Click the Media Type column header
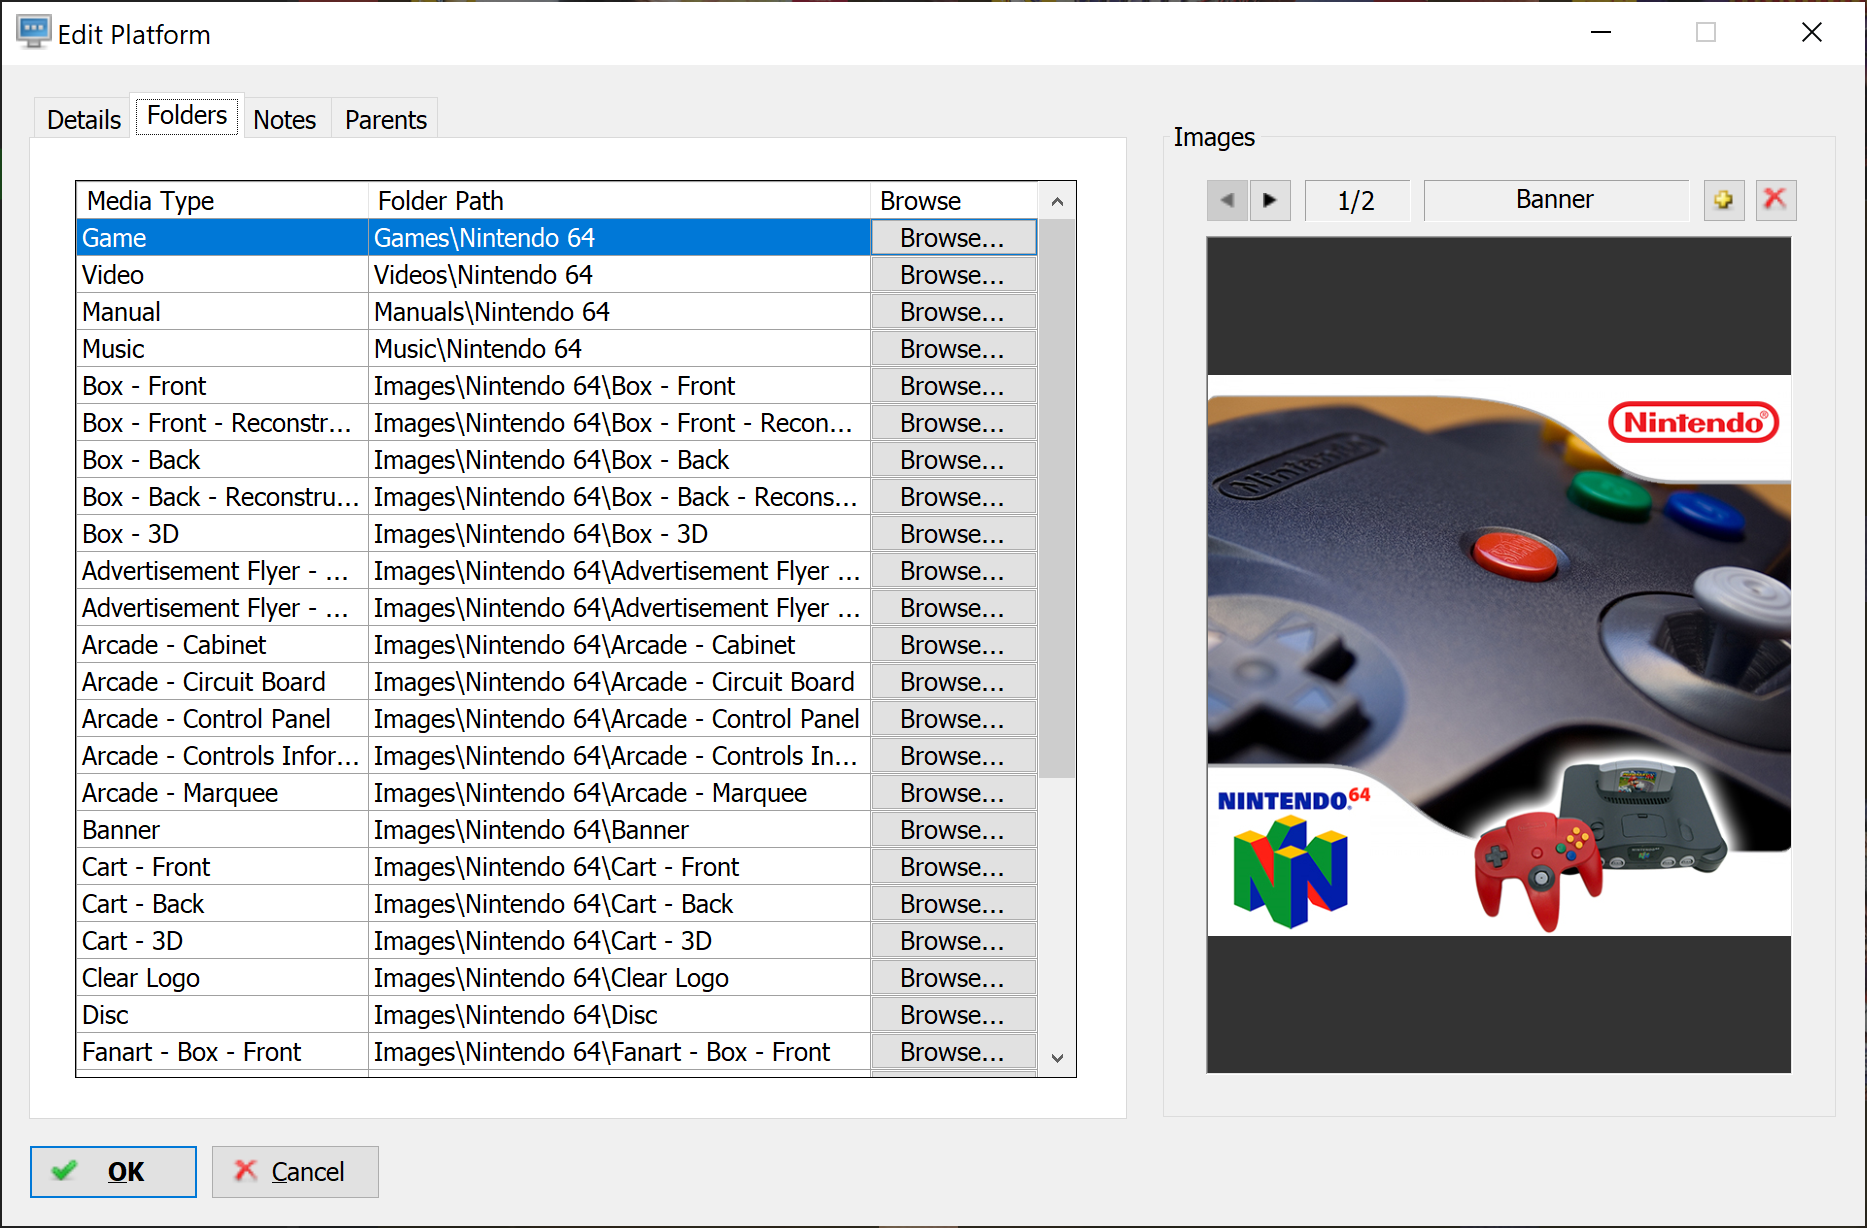Viewport: 1867px width, 1228px height. [x=222, y=201]
